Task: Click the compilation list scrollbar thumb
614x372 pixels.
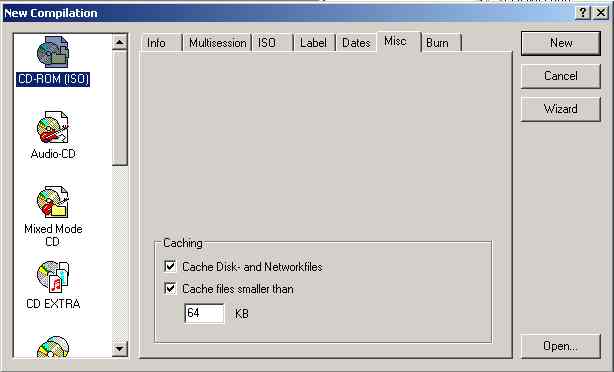Action: 120,108
